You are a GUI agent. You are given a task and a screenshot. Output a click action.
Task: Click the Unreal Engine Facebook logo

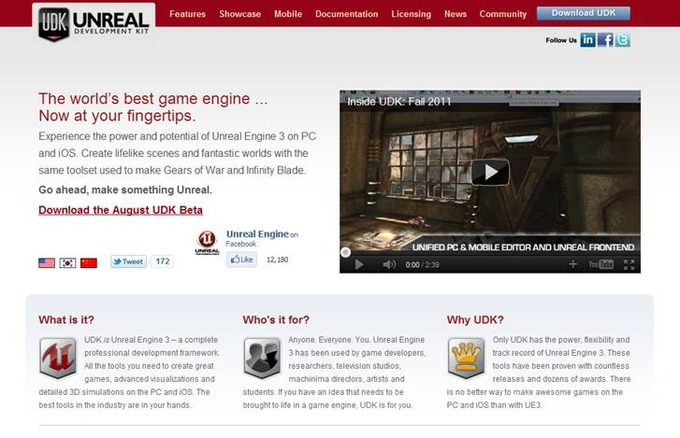tap(207, 242)
